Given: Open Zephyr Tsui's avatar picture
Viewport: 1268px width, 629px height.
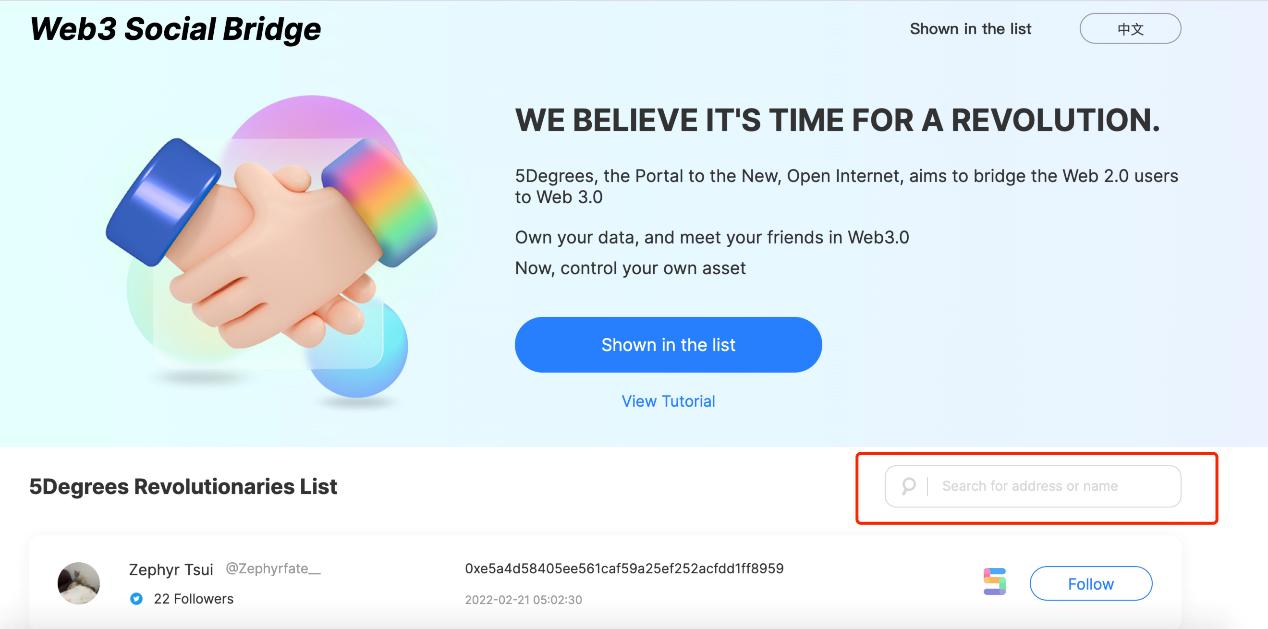Looking at the screenshot, I should click(x=79, y=583).
